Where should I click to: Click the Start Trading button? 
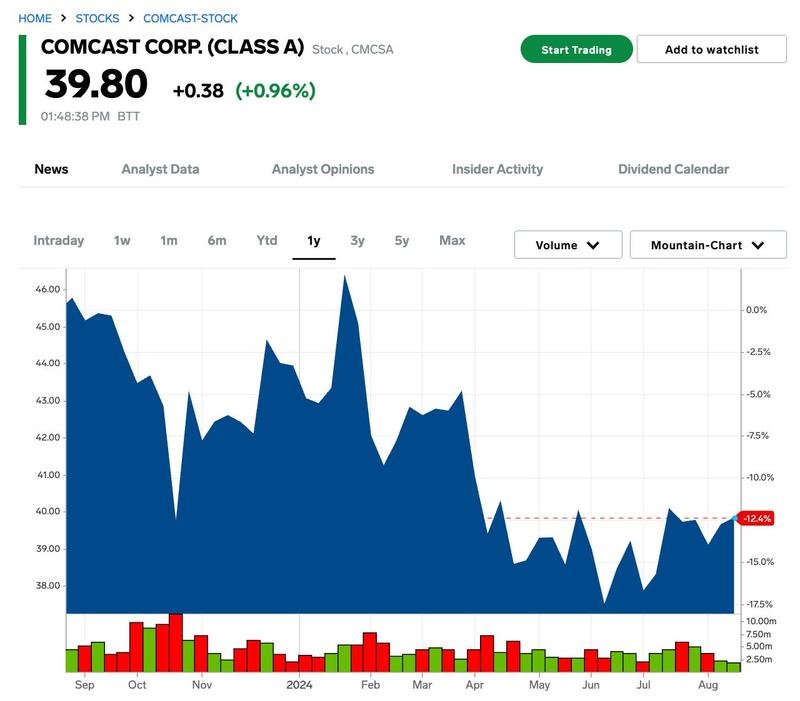tap(577, 49)
